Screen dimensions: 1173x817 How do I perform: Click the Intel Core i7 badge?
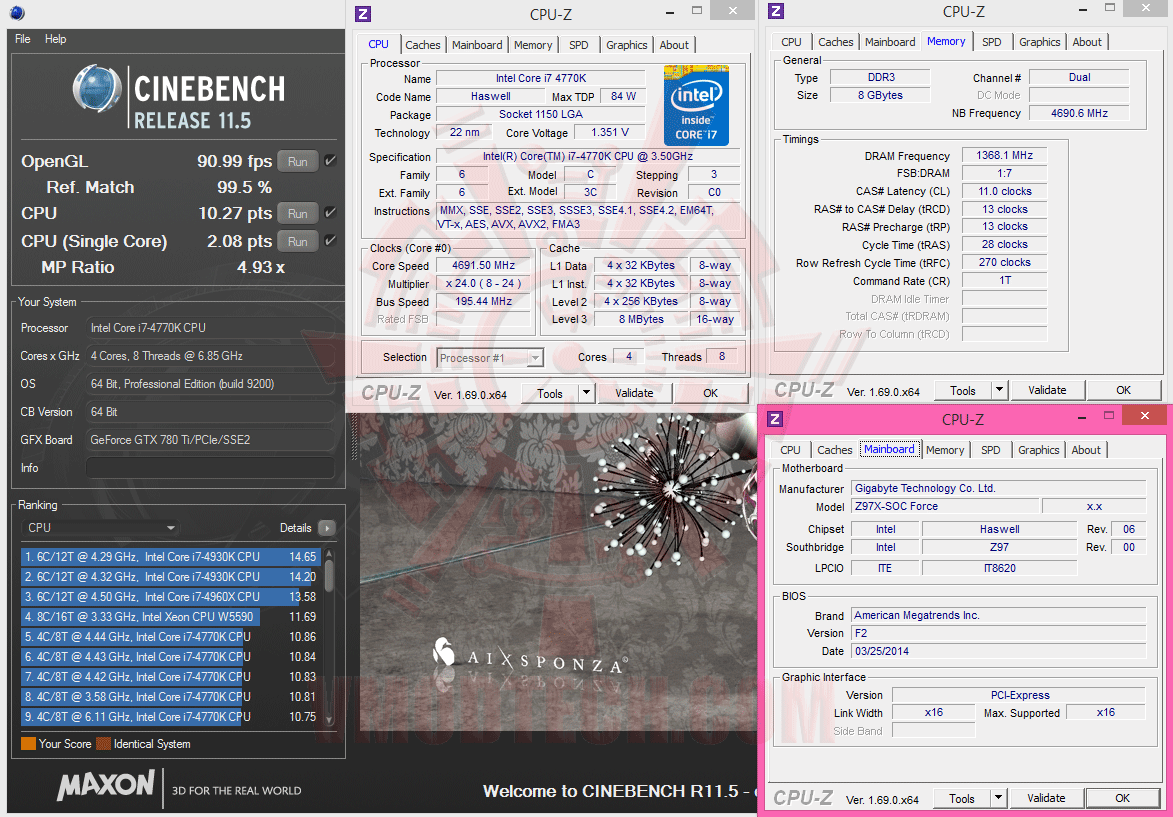pos(696,105)
